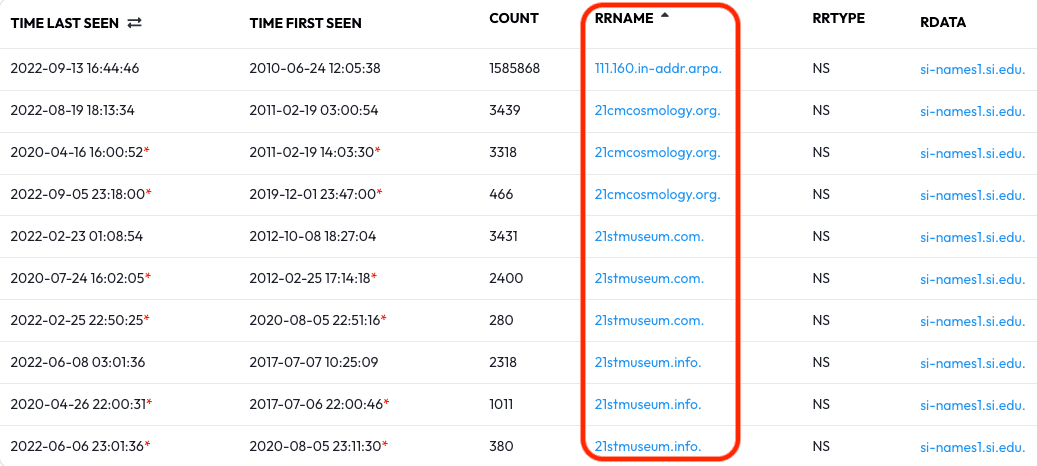Image resolution: width=1037 pixels, height=466 pixels.
Task: Click the RRNAME ascending sort arrow
Action: 665,16
